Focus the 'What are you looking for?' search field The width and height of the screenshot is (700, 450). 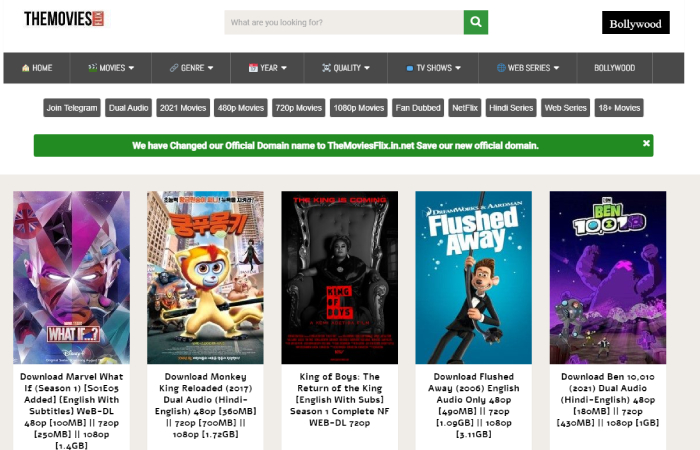tap(344, 22)
